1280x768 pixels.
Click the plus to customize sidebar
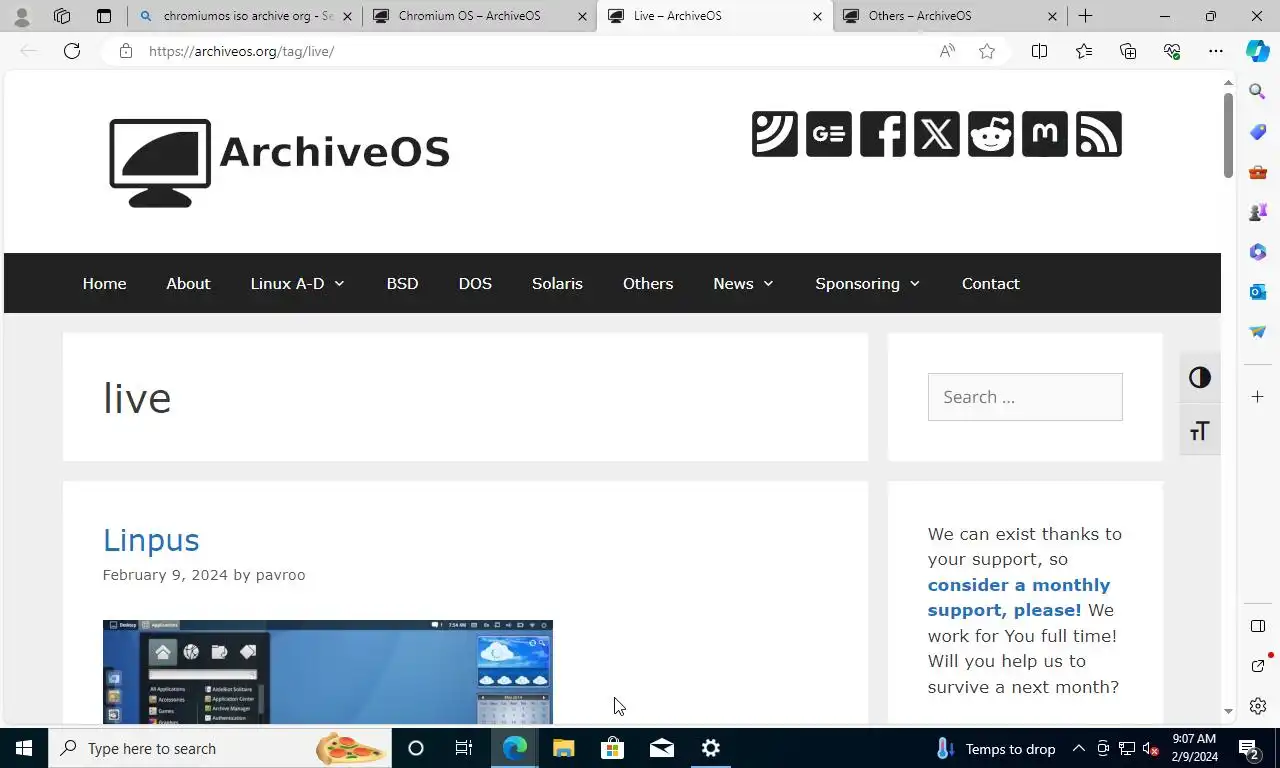1258,397
